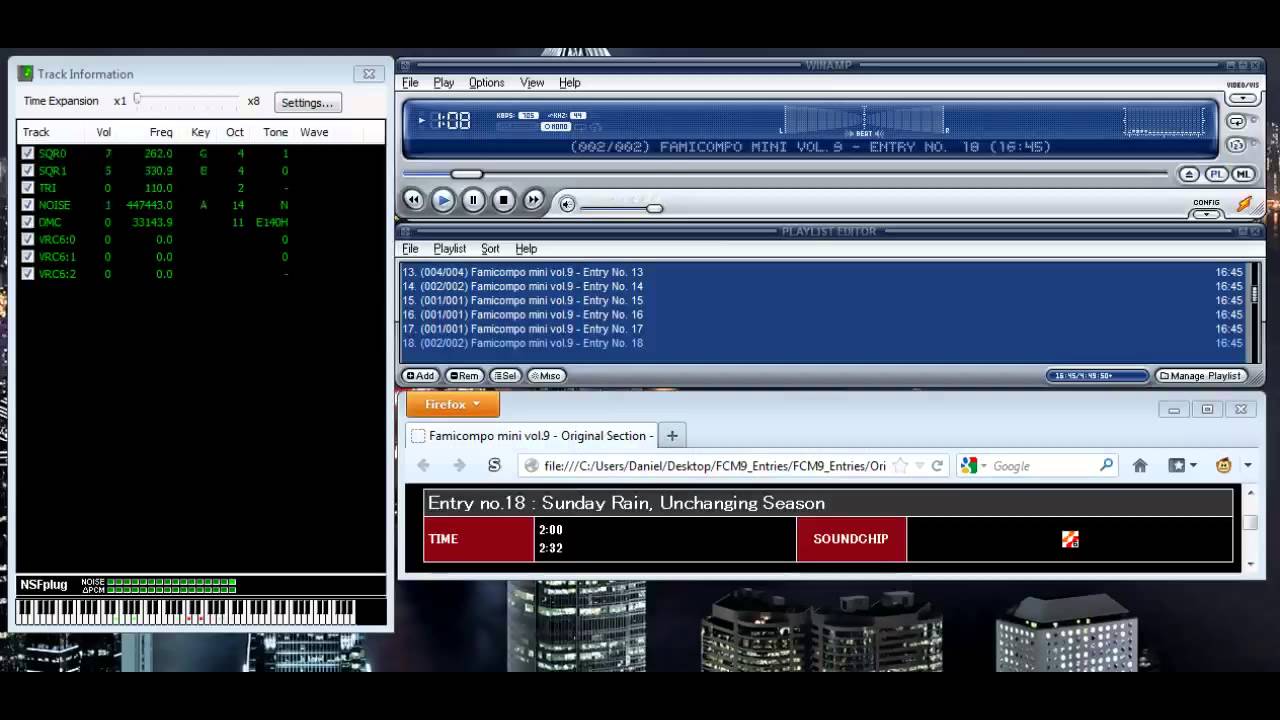Click the playlist Sel button
This screenshot has width=1280, height=720.
(x=505, y=376)
